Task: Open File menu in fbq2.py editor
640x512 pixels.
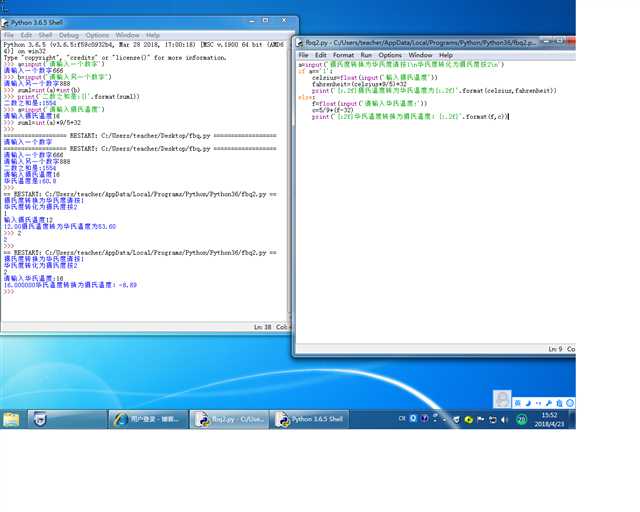Action: [304, 55]
